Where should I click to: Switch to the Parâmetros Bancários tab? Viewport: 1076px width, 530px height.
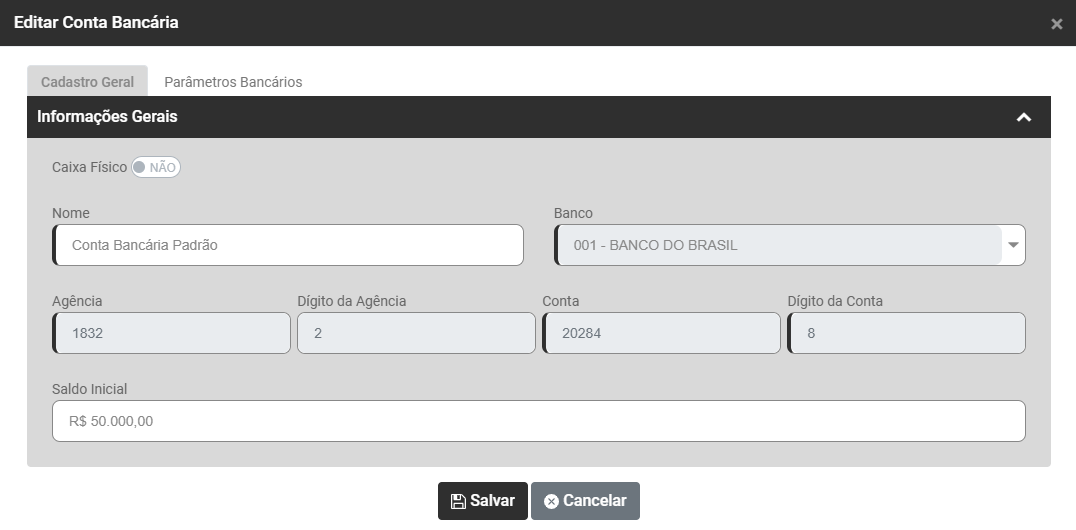pyautogui.click(x=233, y=82)
